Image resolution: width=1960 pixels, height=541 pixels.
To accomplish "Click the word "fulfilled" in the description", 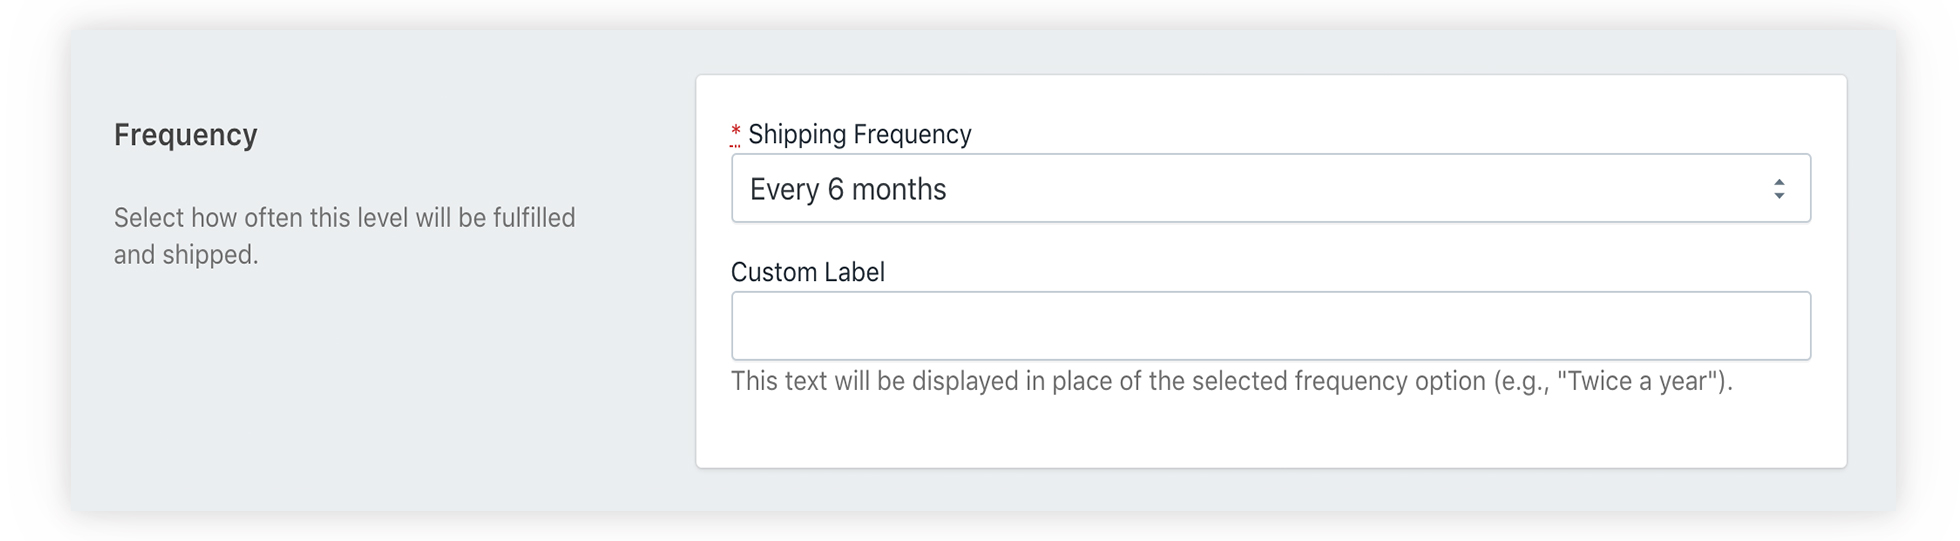I will (x=533, y=218).
